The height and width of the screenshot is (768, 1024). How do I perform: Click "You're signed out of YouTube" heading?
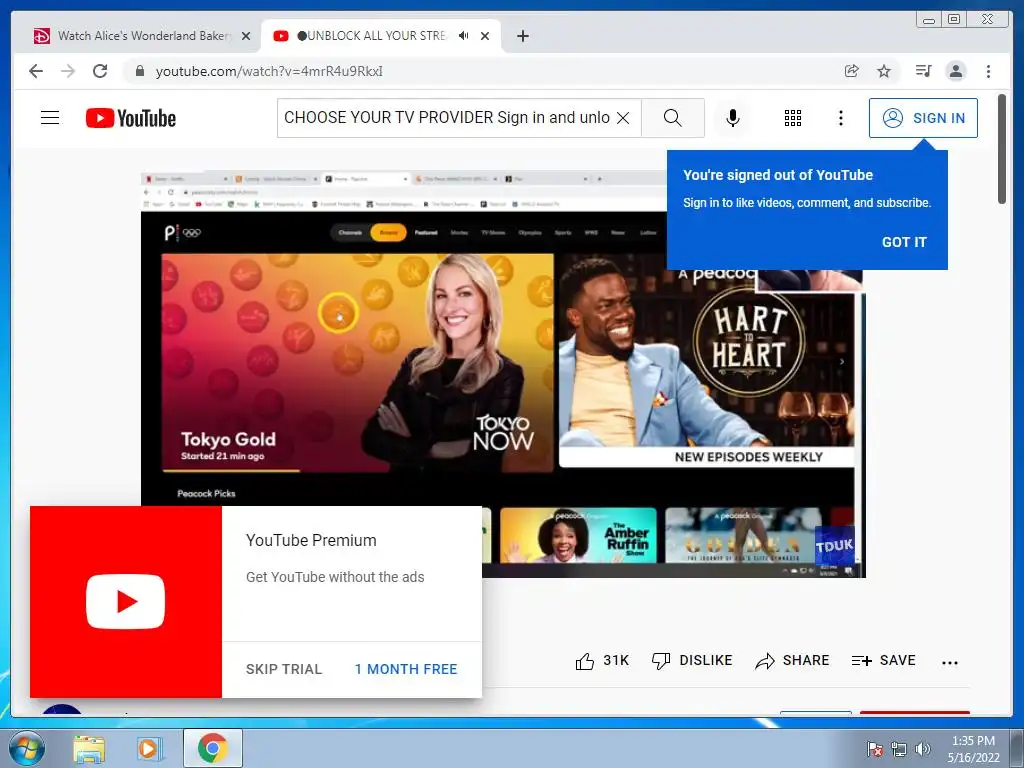coord(778,175)
